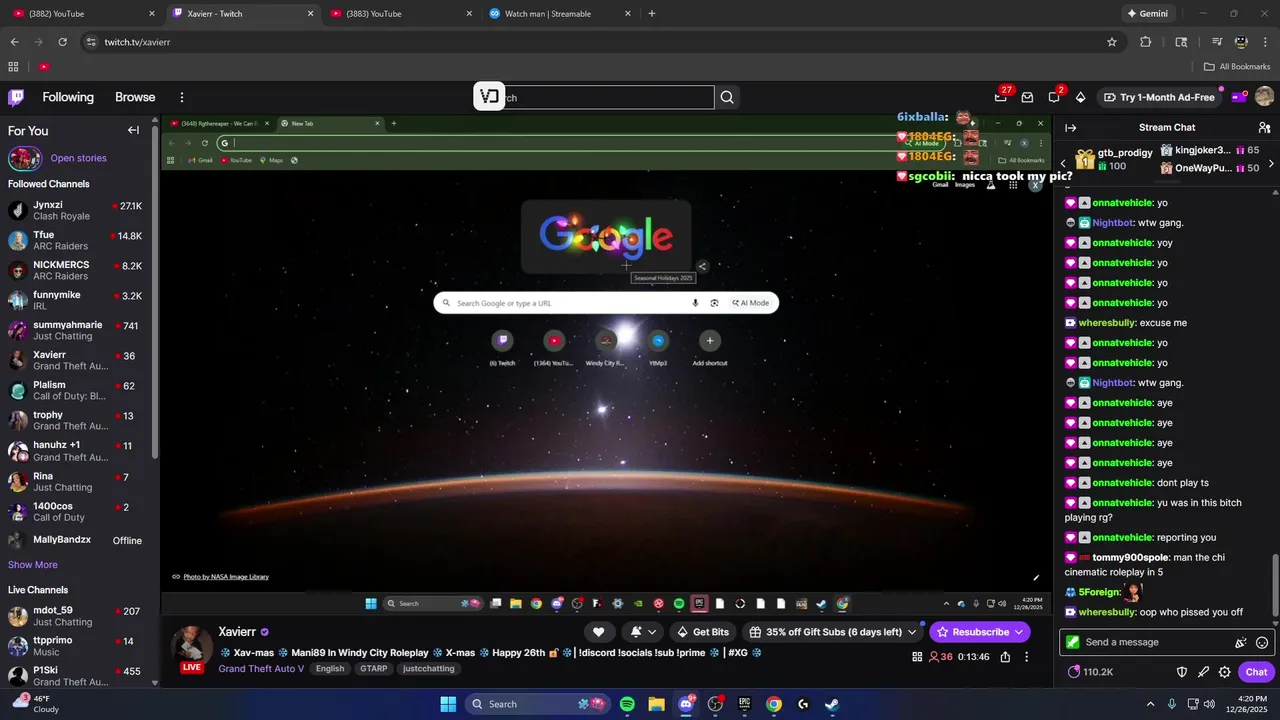1280x720 pixels.
Task: Click the GTARP tag
Action: tap(373, 668)
